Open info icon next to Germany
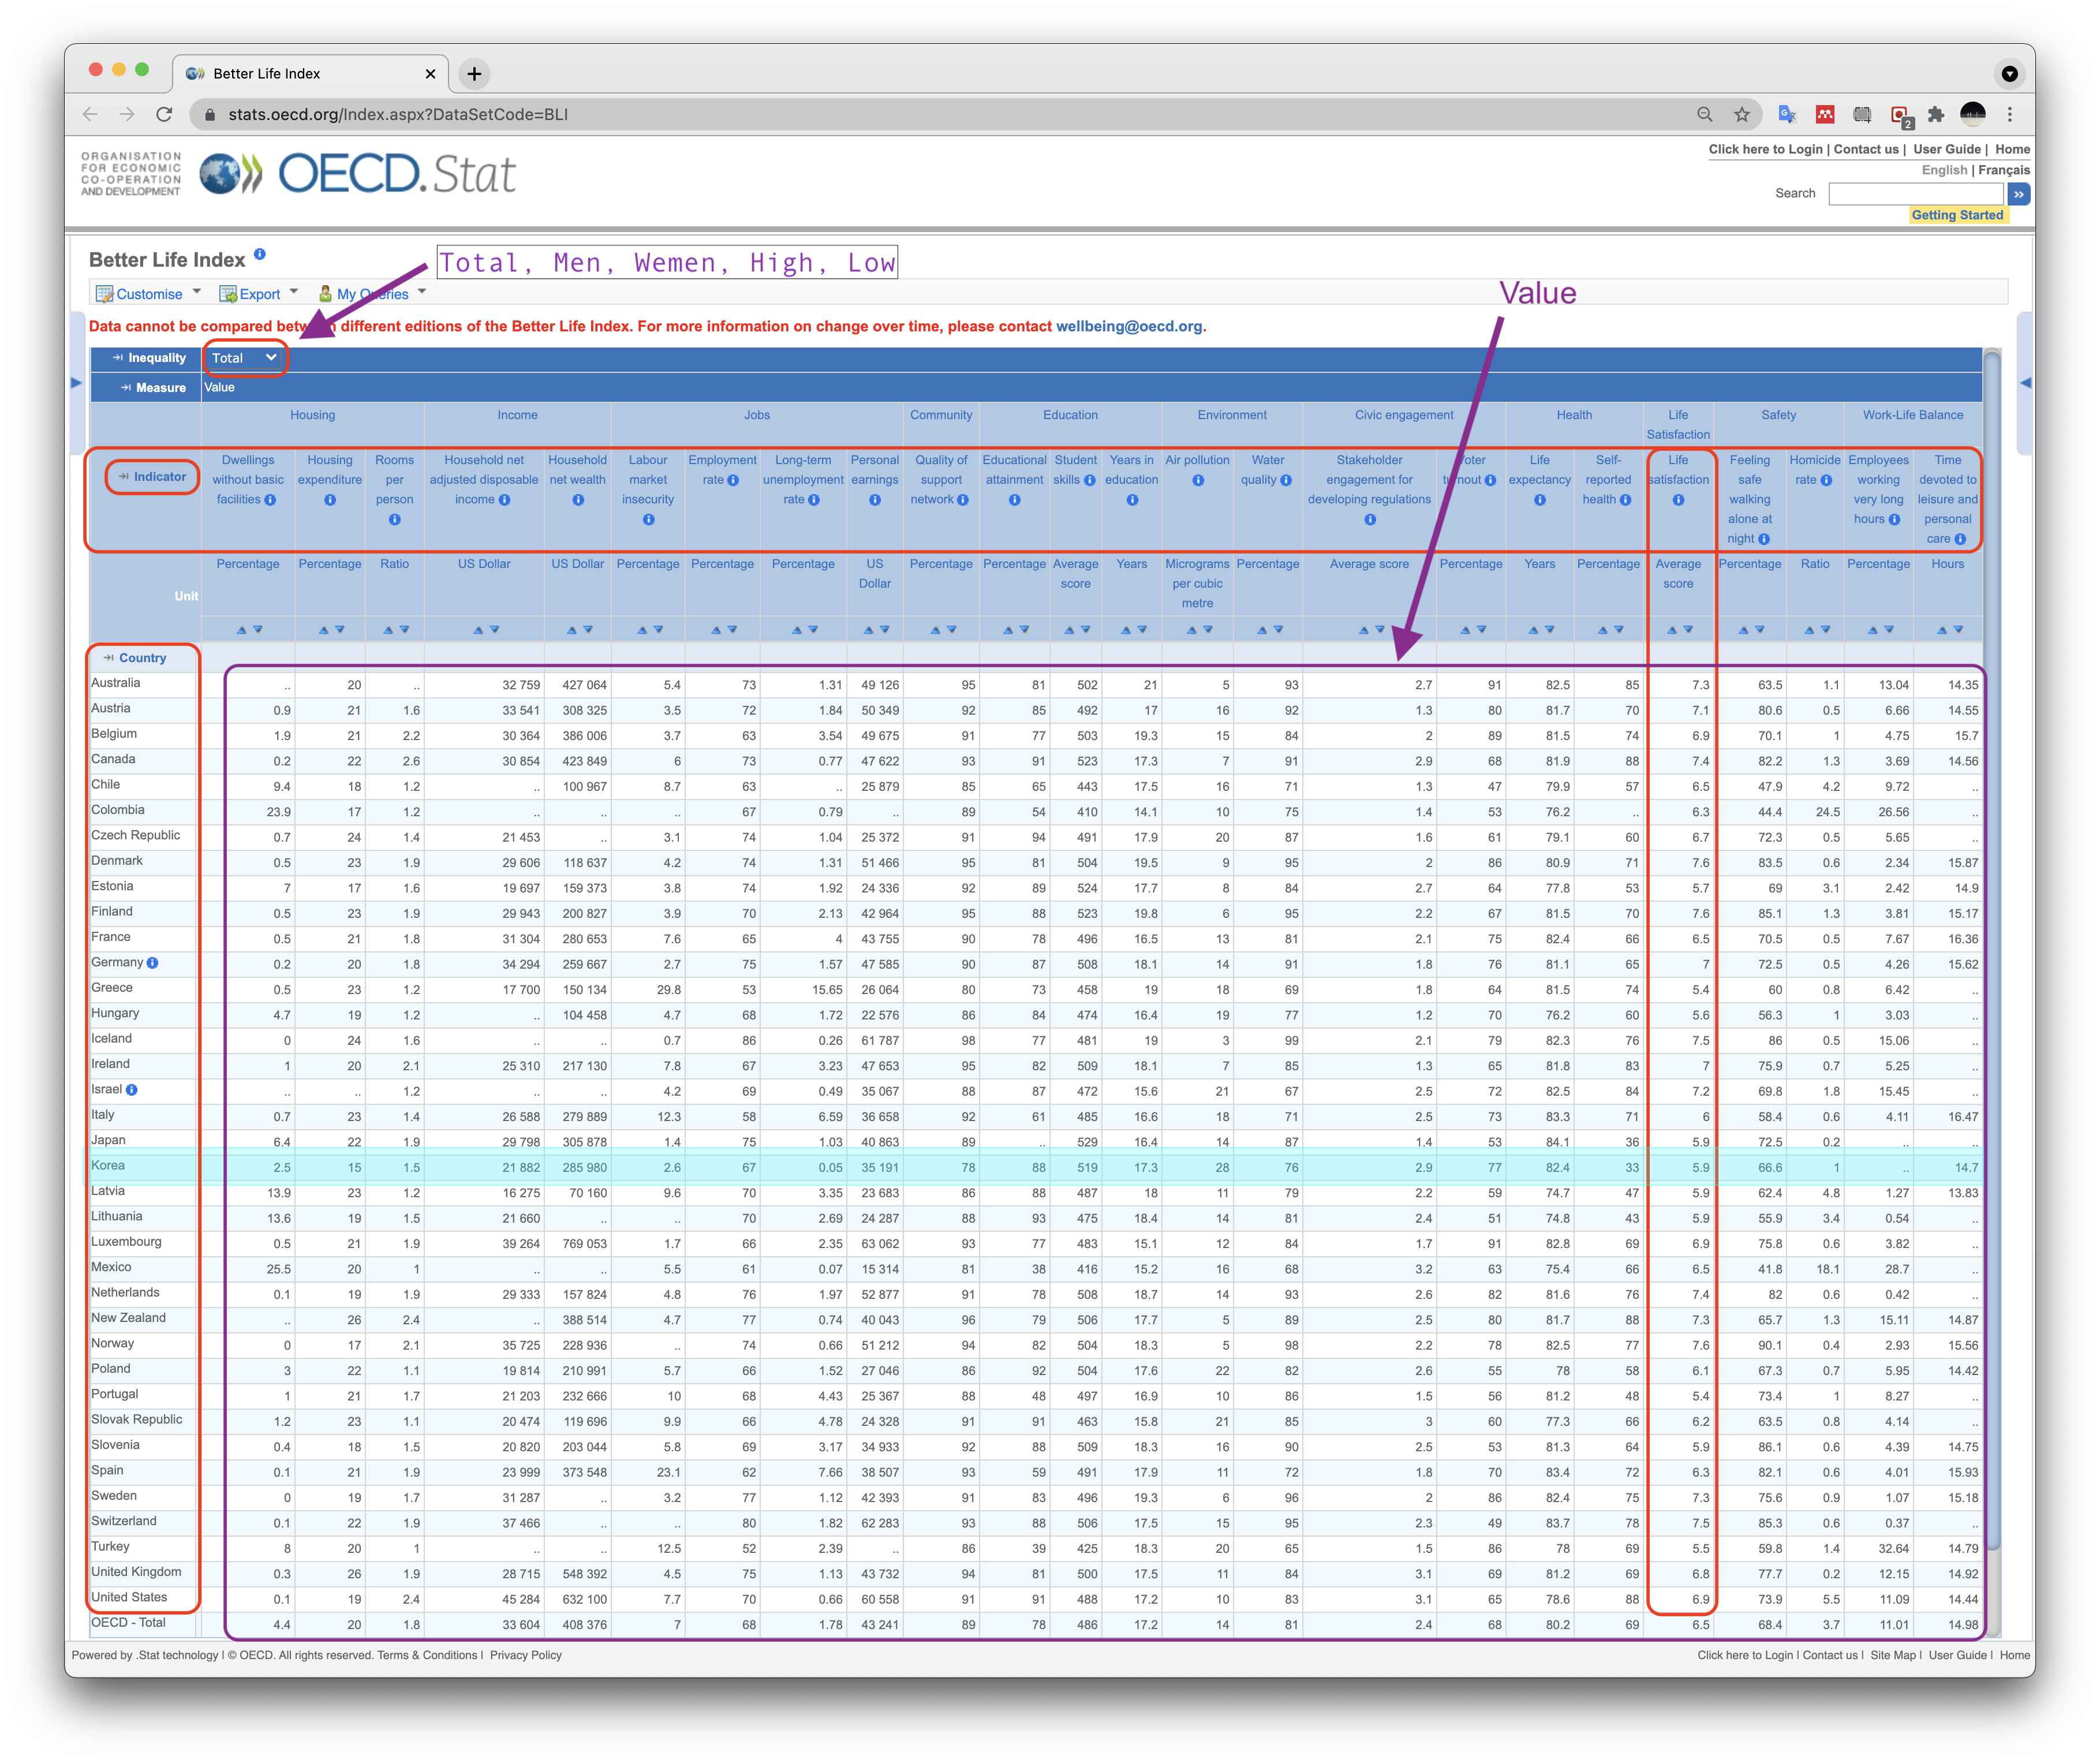This screenshot has height=1763, width=2100. pyautogui.click(x=153, y=963)
